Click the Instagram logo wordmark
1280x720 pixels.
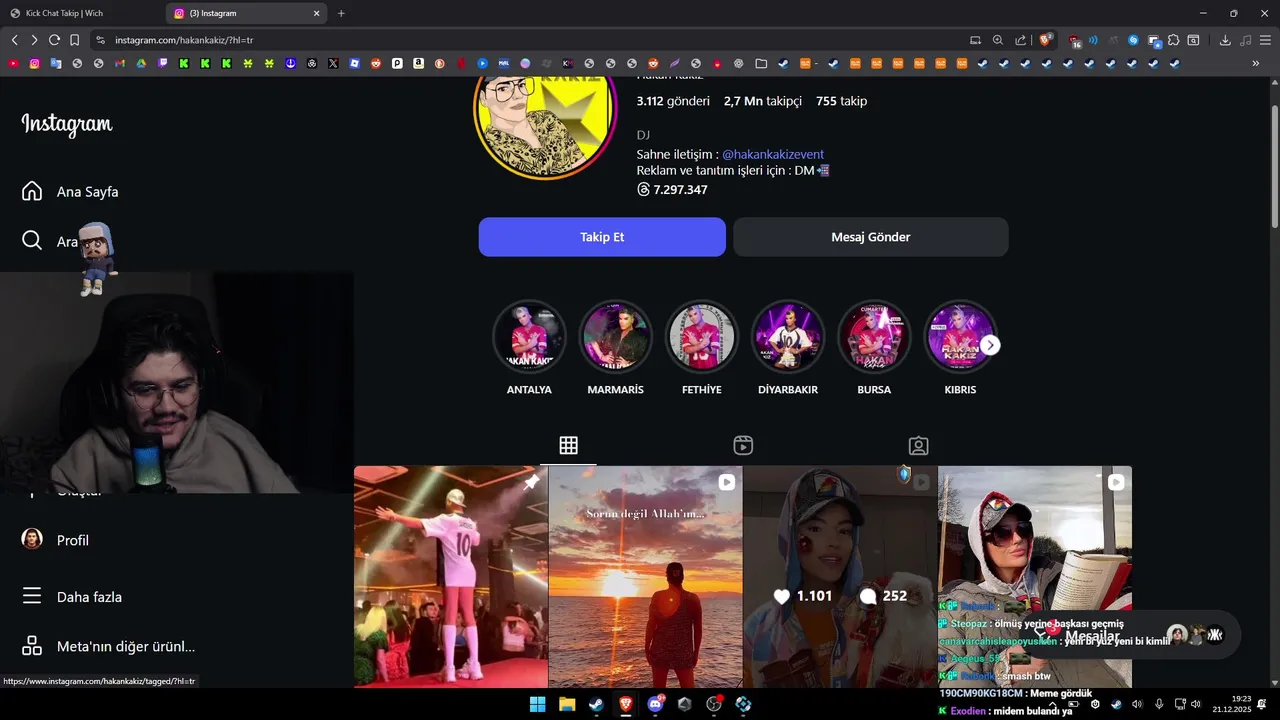point(67,124)
